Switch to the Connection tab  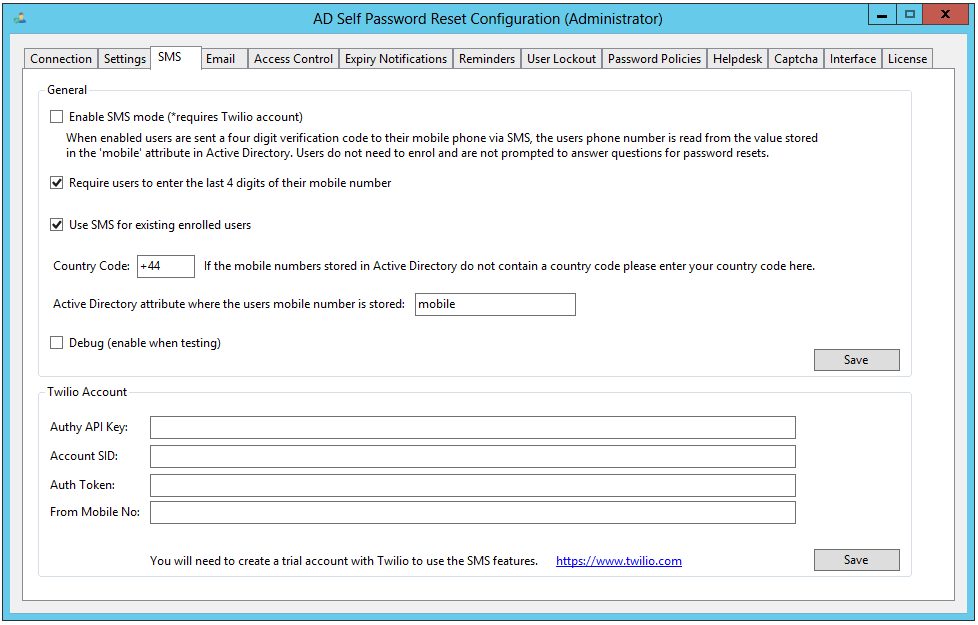61,59
